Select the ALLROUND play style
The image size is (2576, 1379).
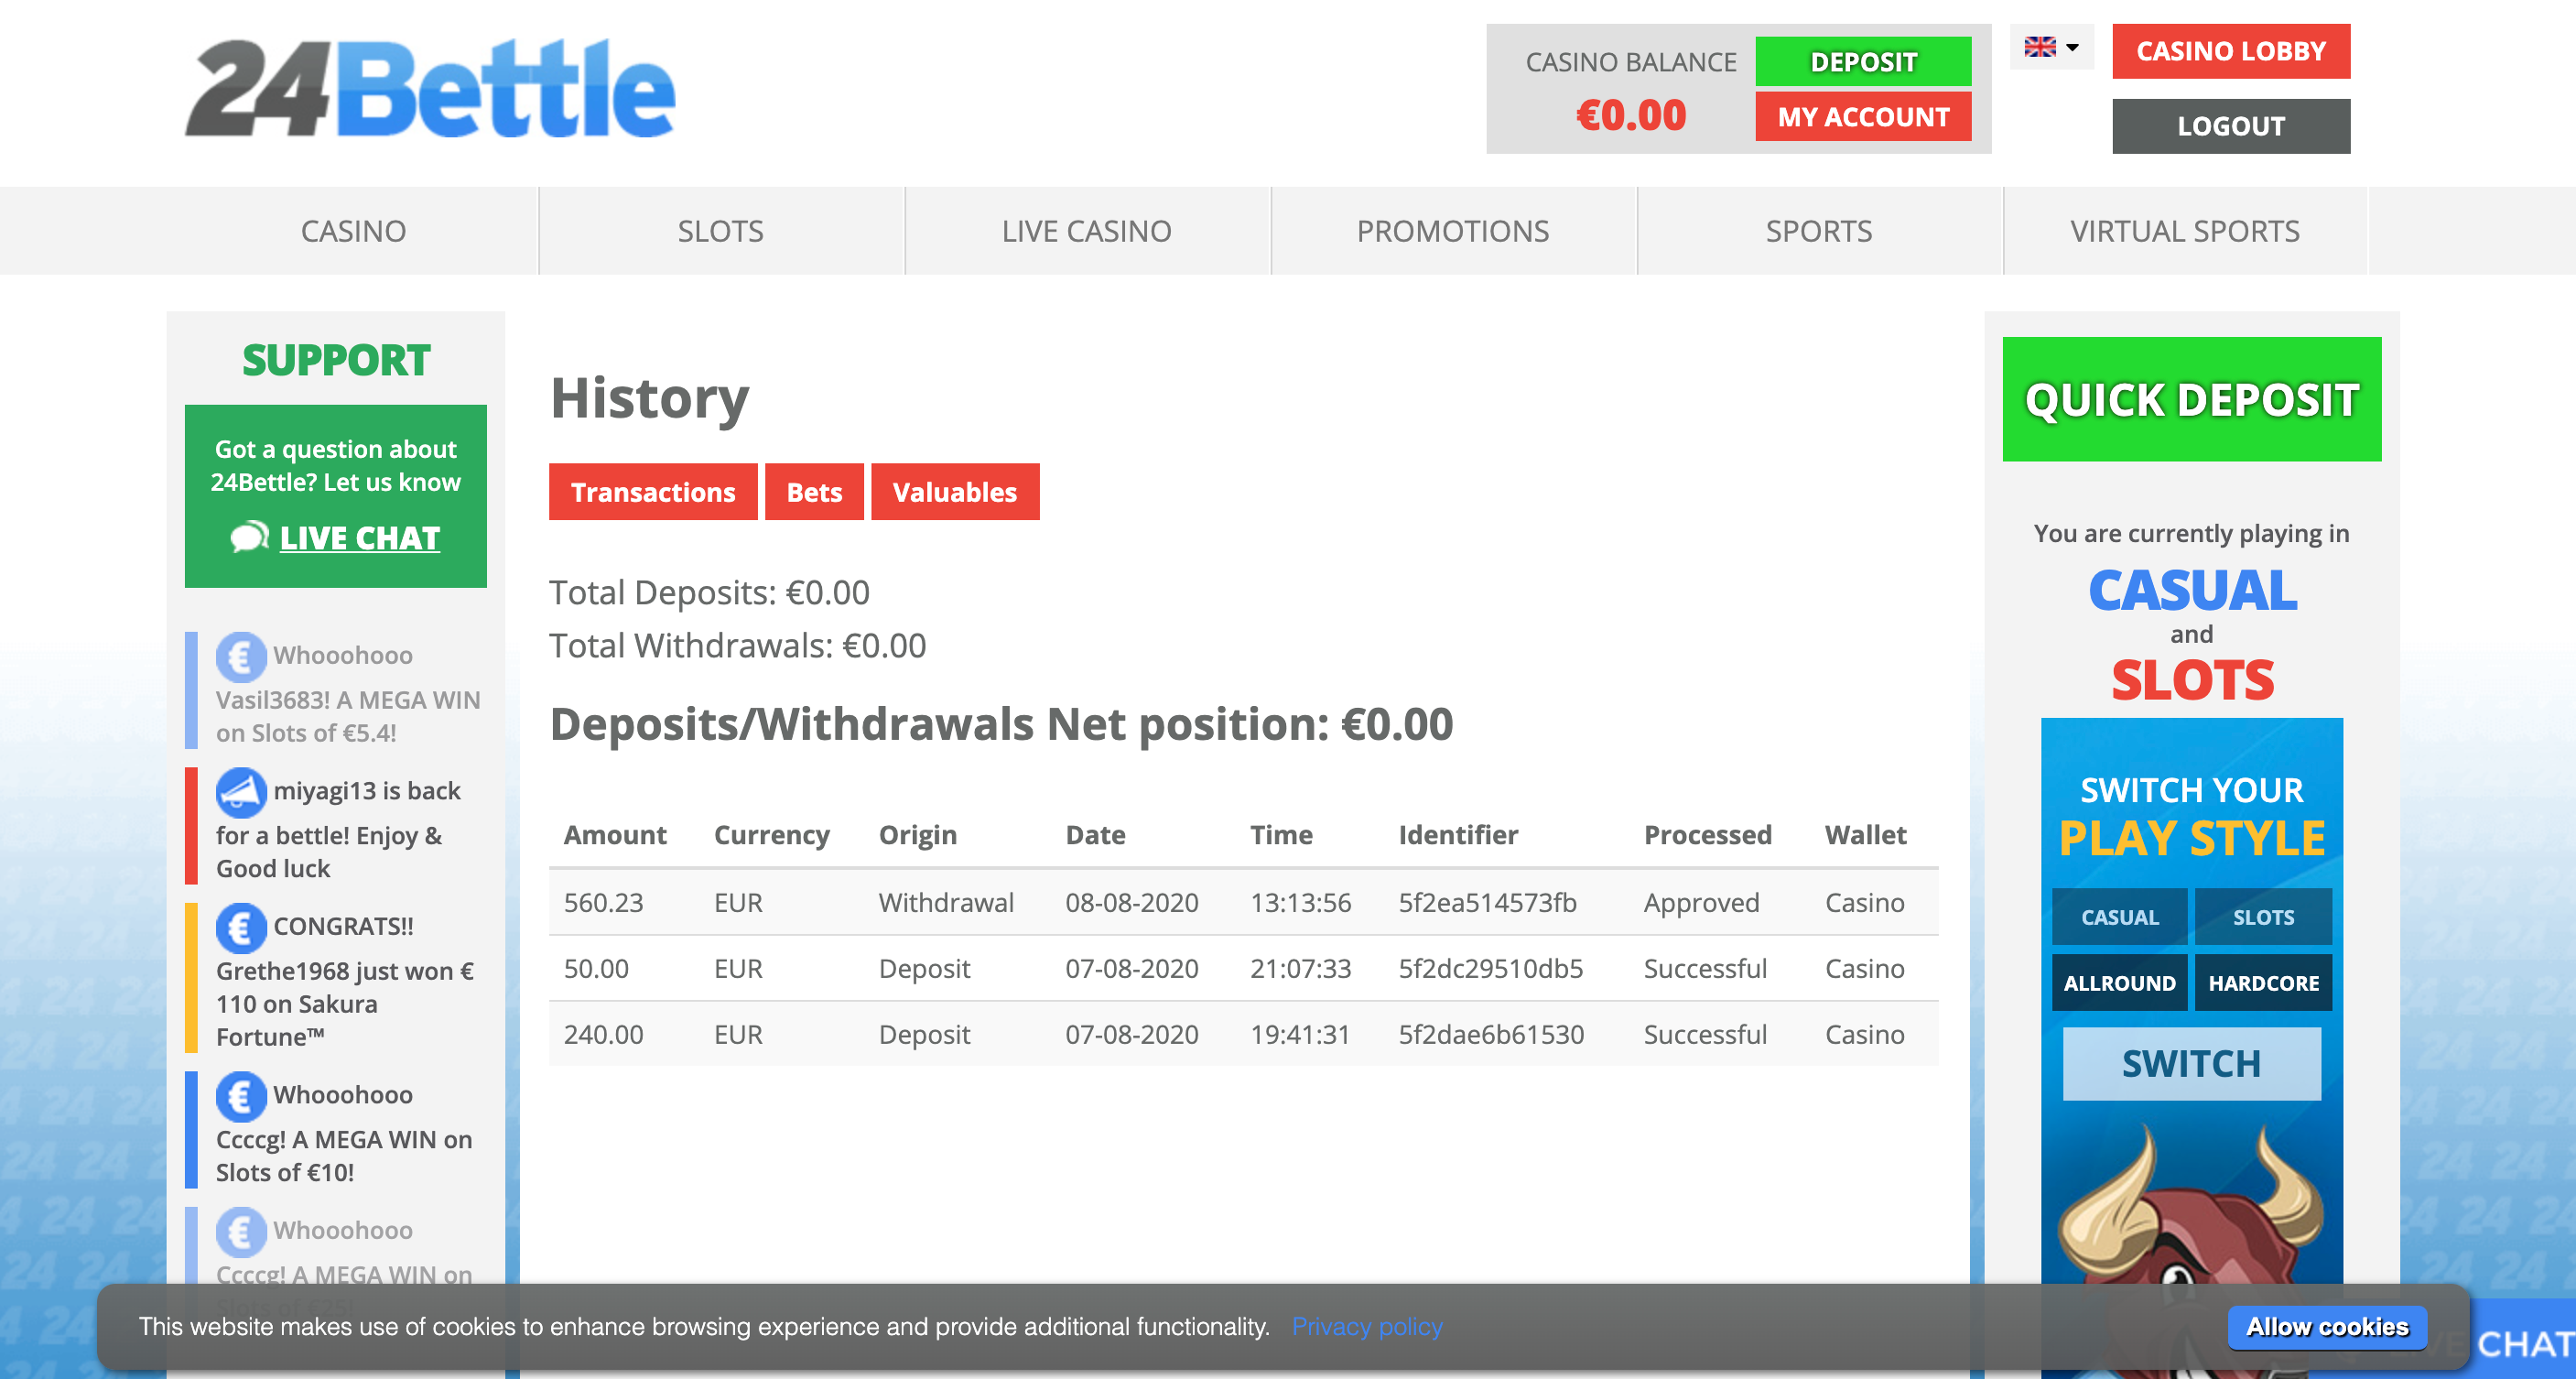tap(2119, 983)
